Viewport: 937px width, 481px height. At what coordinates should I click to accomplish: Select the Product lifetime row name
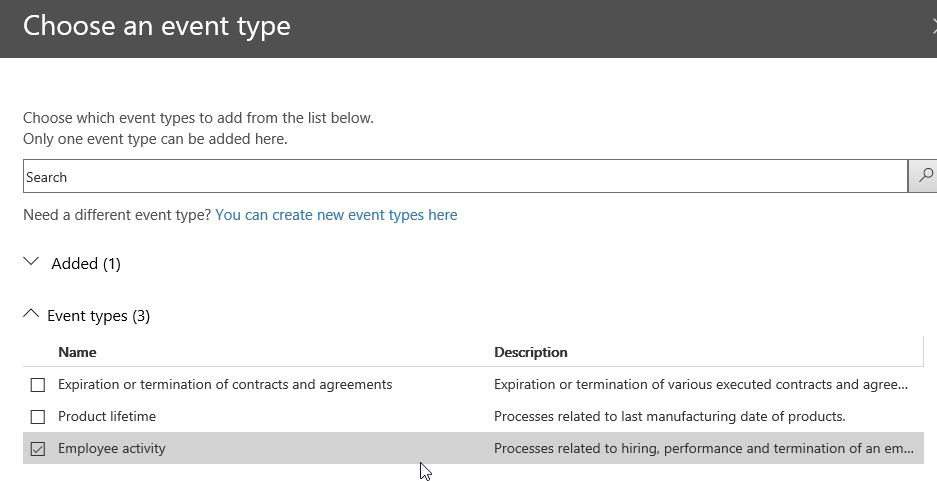[x=107, y=417]
